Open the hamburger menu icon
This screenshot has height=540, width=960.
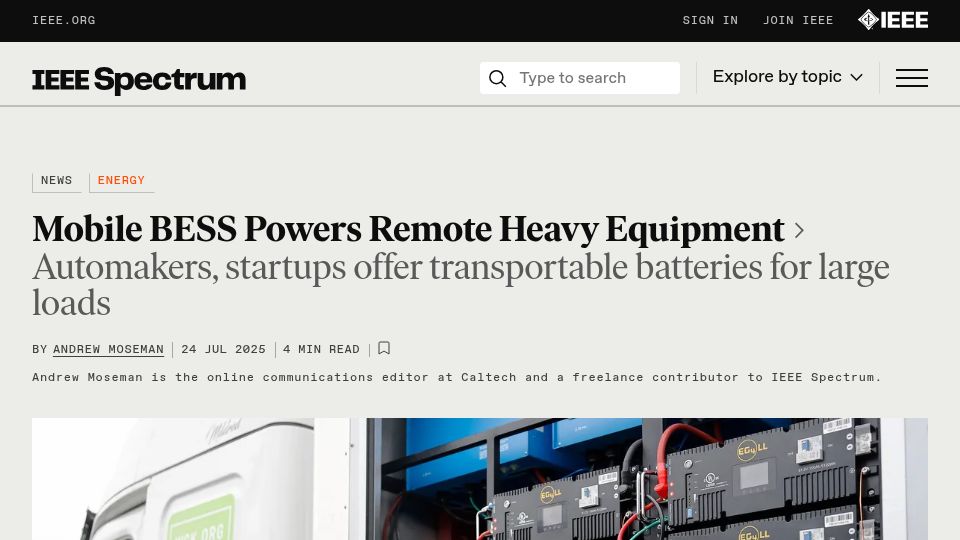[x=912, y=78]
